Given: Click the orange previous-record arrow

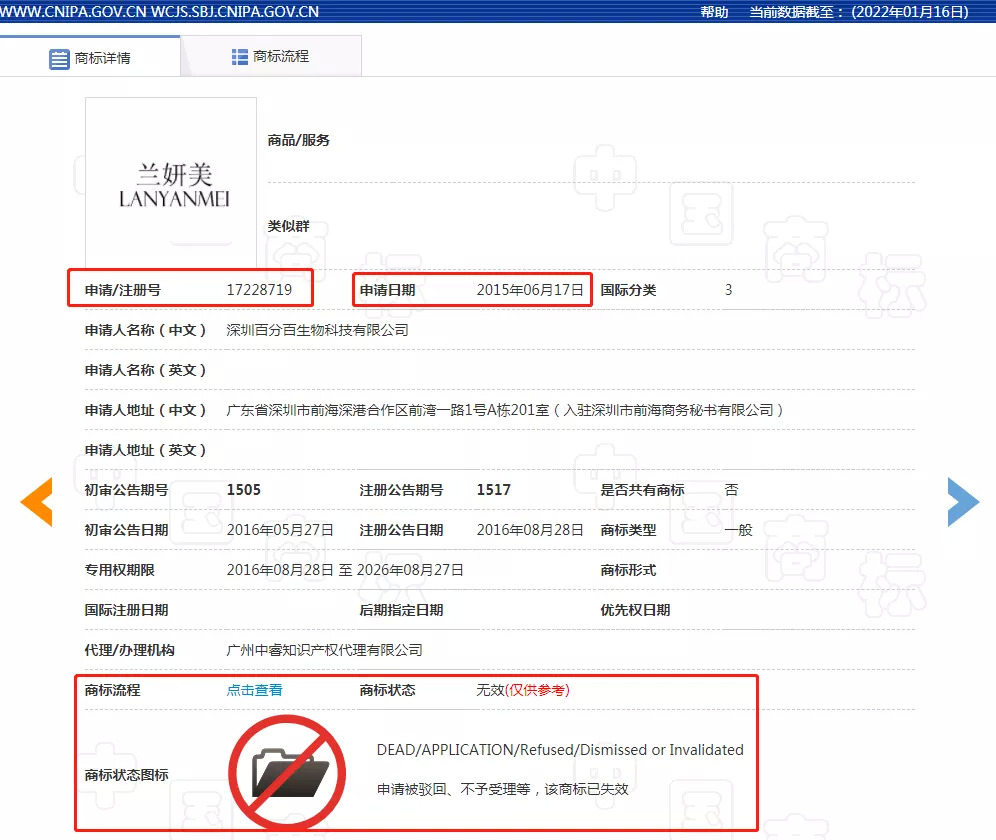Looking at the screenshot, I should pyautogui.click(x=37, y=502).
